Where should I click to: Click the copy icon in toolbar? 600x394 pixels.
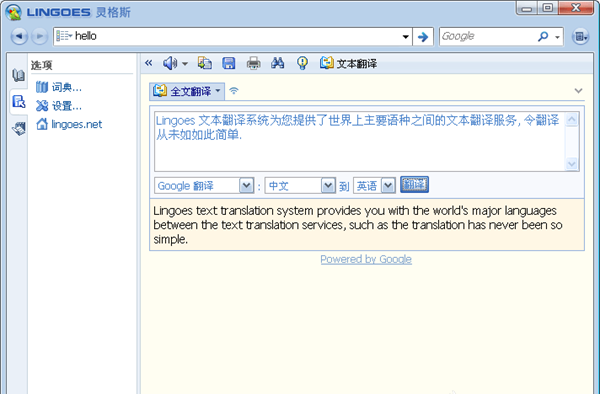tap(205, 63)
